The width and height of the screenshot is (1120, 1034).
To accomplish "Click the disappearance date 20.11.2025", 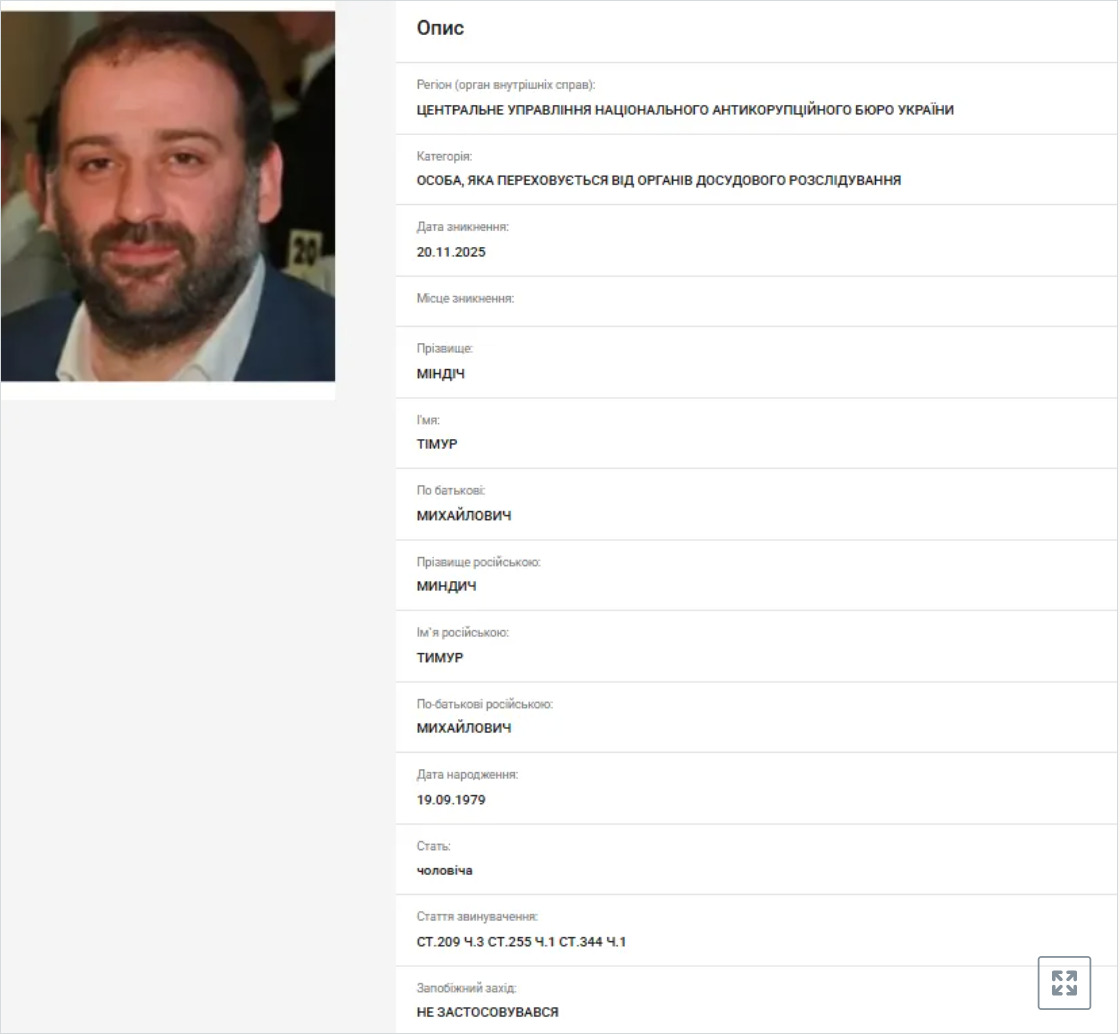I will coord(451,252).
